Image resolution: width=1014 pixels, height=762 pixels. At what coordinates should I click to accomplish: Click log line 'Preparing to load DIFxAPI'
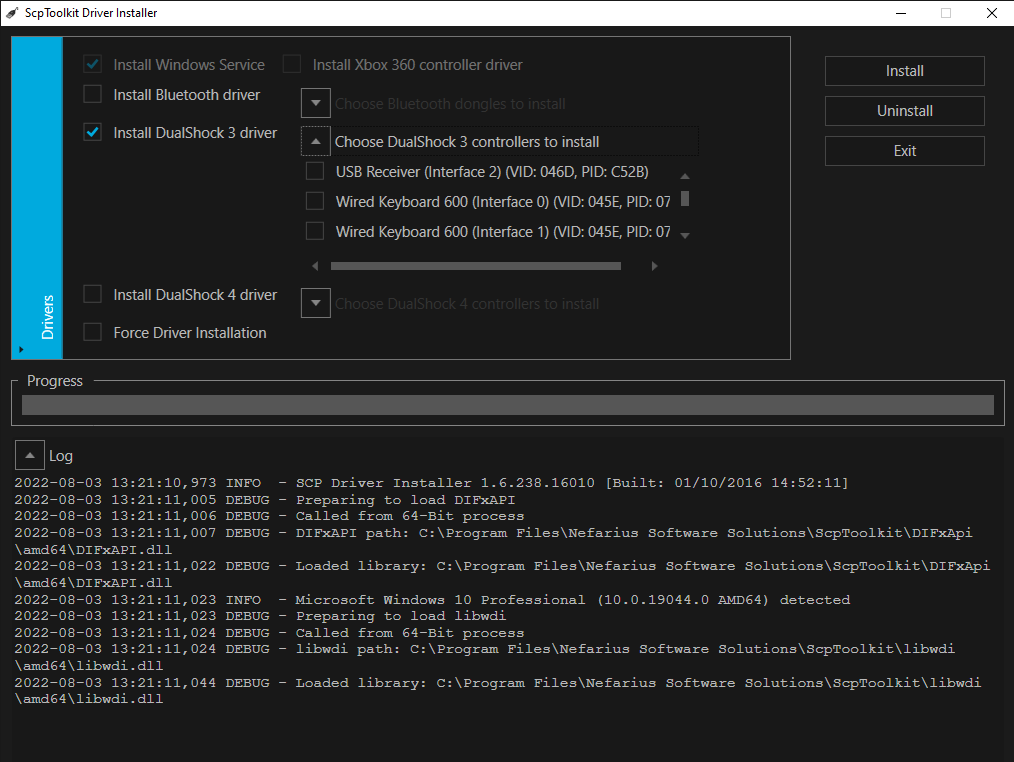[265, 500]
